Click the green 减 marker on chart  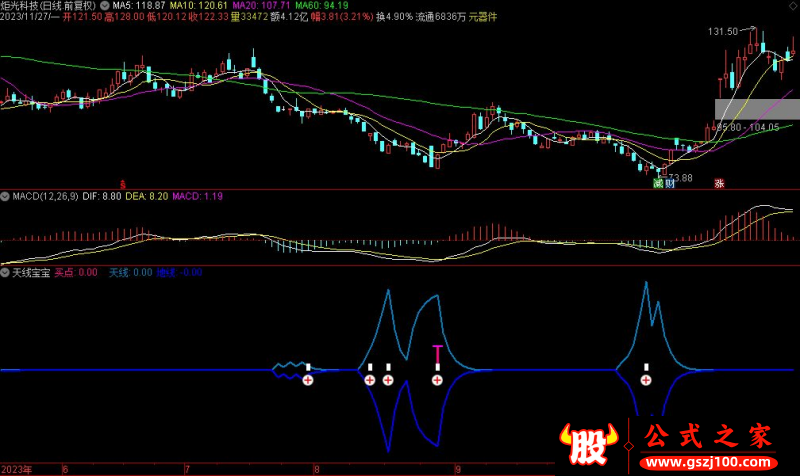[657, 184]
